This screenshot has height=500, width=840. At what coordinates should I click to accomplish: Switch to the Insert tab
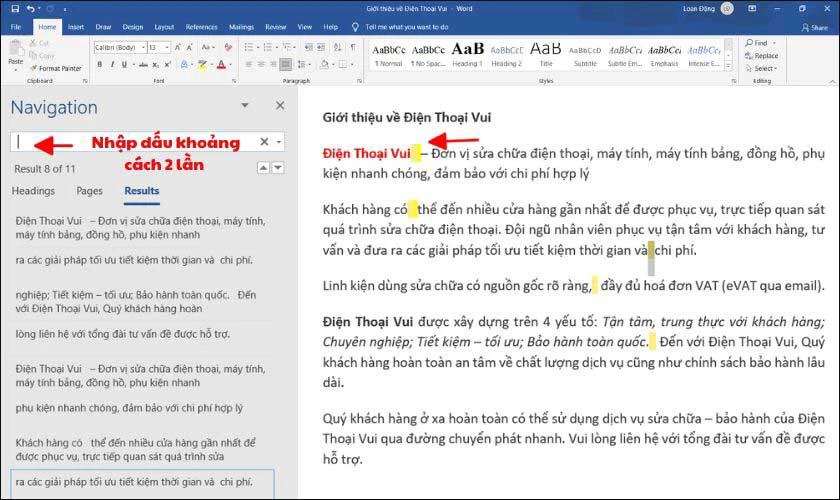pos(76,27)
